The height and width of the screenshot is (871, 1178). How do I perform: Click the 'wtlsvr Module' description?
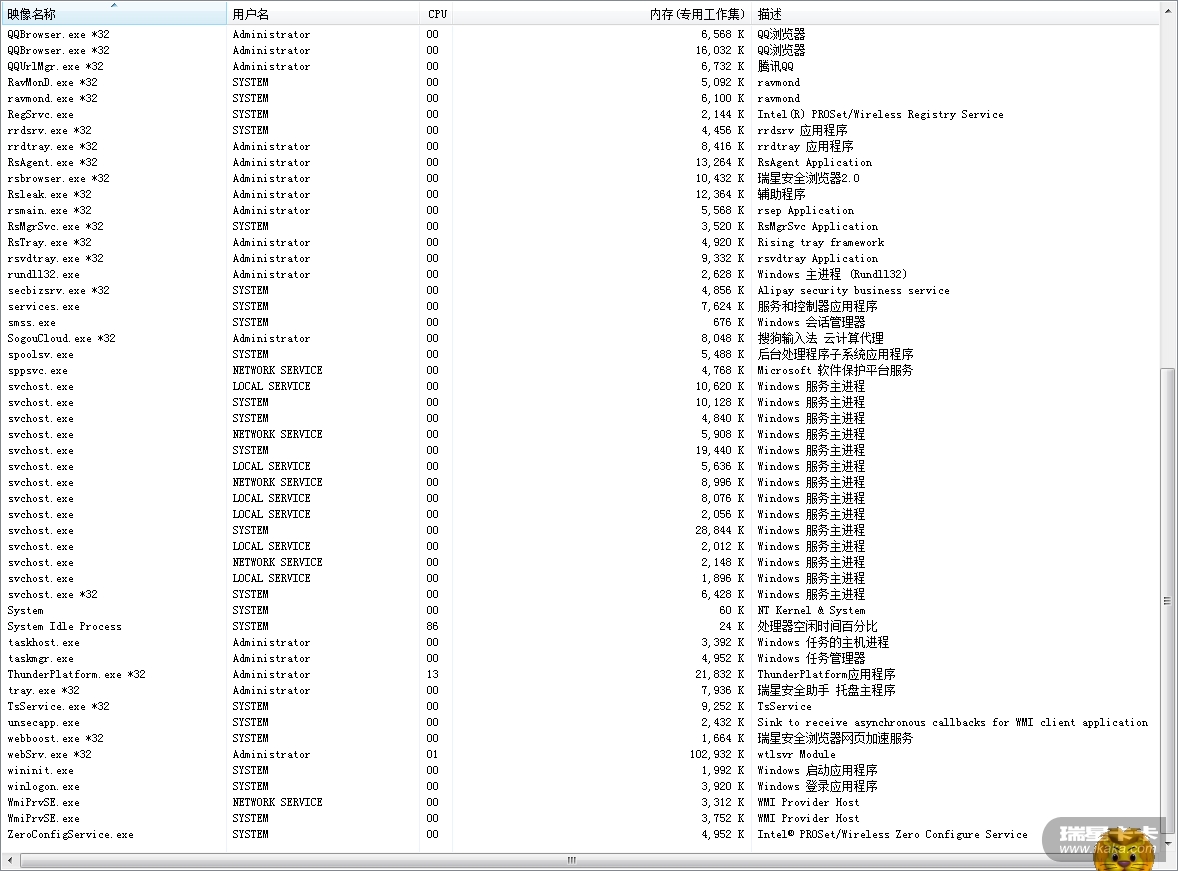click(796, 755)
